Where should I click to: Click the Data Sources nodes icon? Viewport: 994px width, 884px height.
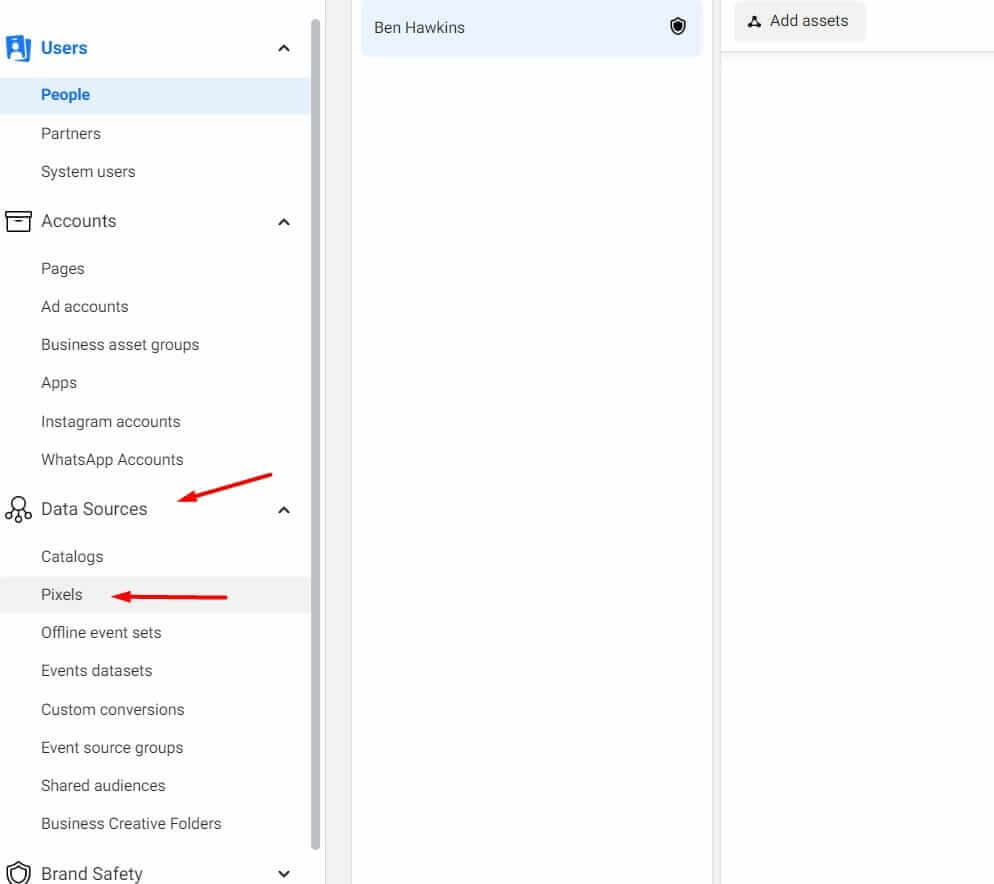point(18,509)
